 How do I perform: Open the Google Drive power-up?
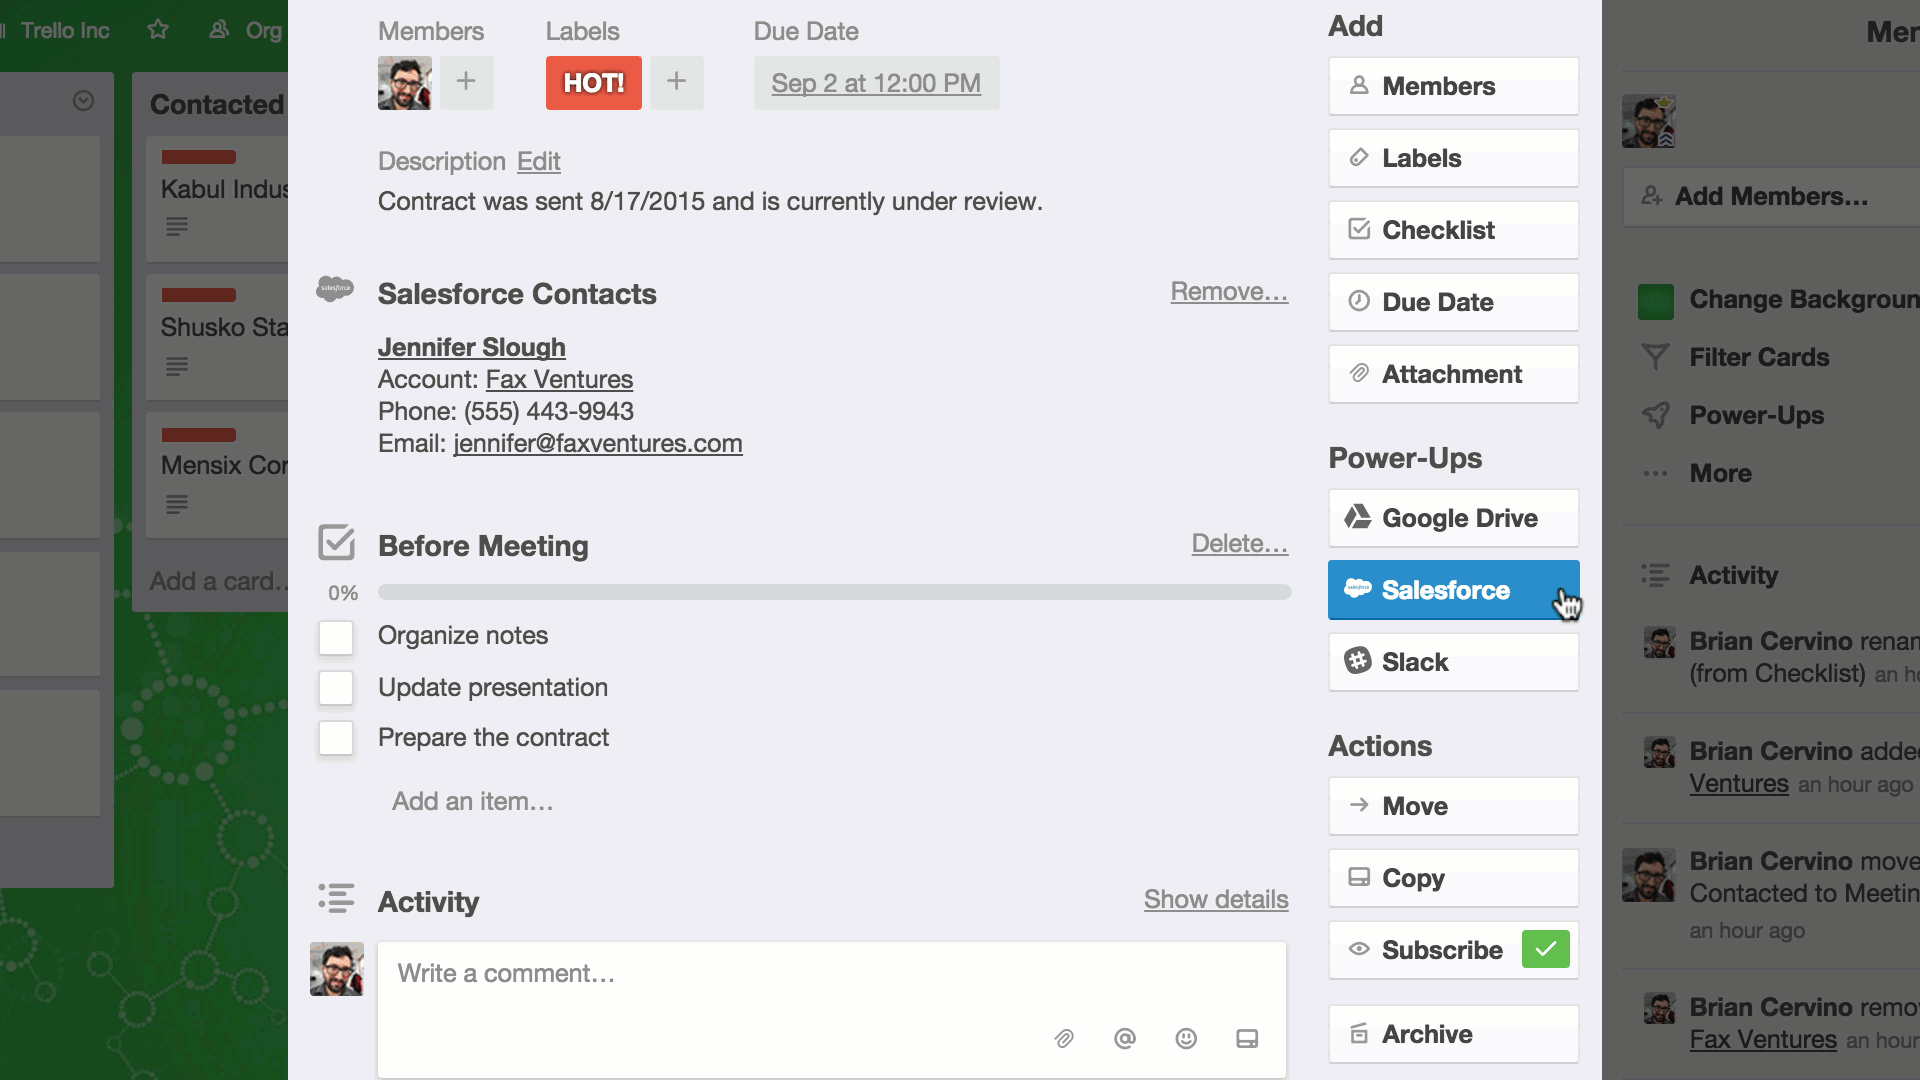click(x=1453, y=518)
